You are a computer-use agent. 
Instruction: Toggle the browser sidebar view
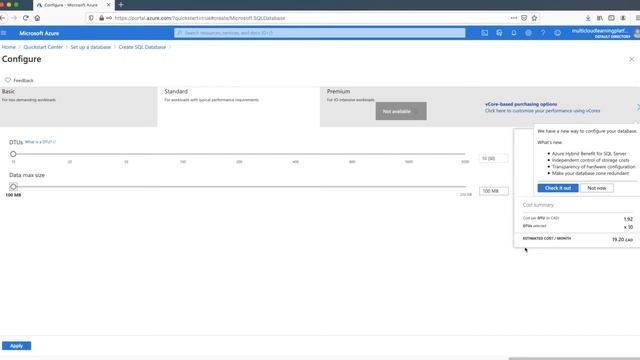(x=611, y=18)
